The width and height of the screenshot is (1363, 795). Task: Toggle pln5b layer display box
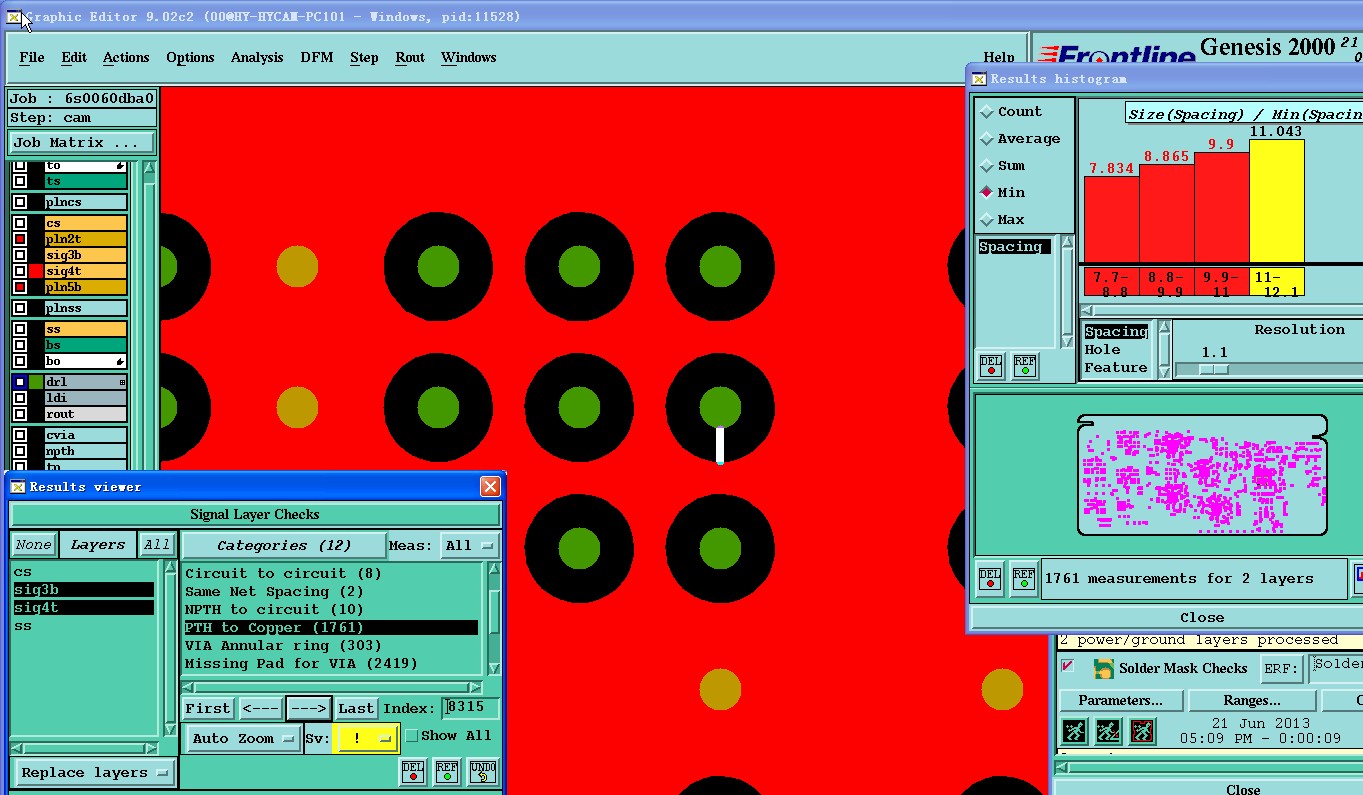(x=19, y=287)
